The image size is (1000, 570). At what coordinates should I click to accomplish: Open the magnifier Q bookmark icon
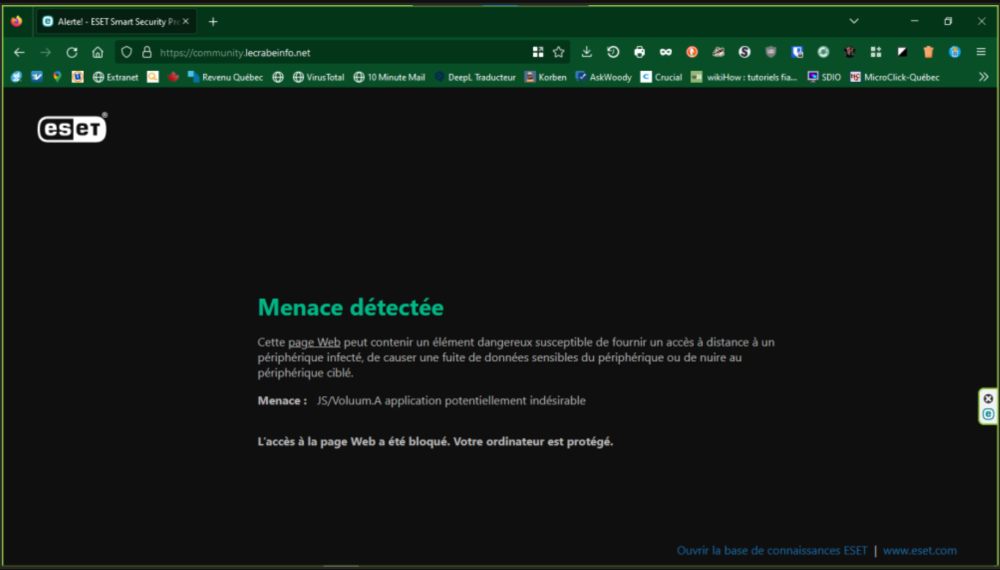tap(153, 77)
